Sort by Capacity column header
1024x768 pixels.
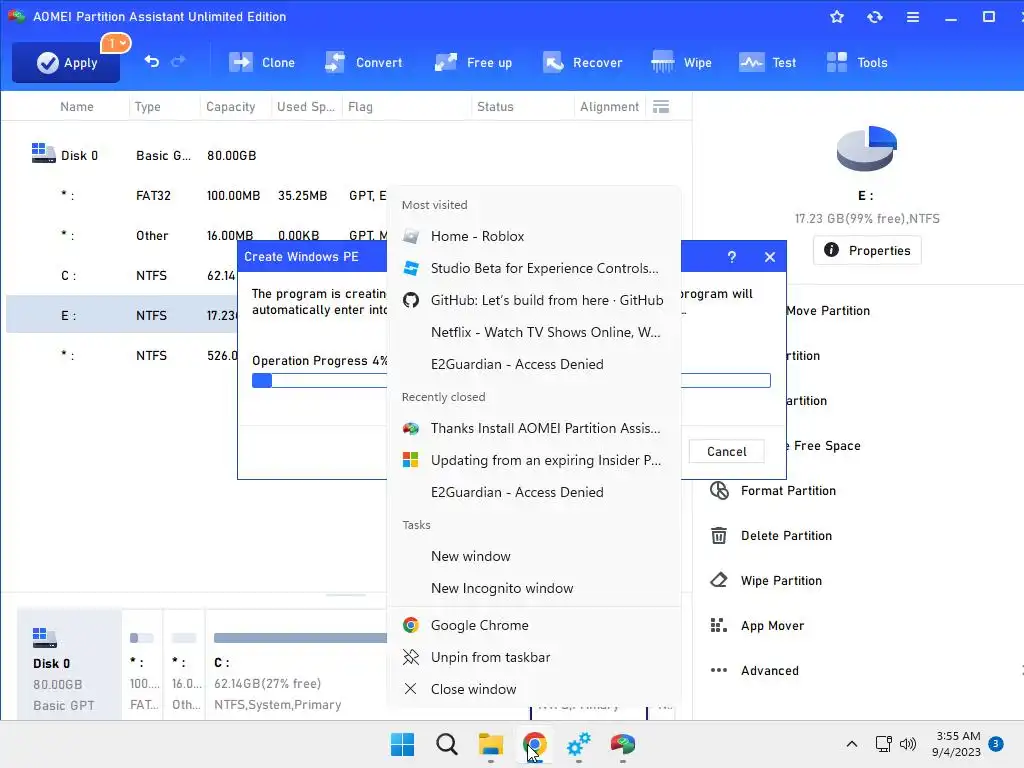pyautogui.click(x=231, y=106)
